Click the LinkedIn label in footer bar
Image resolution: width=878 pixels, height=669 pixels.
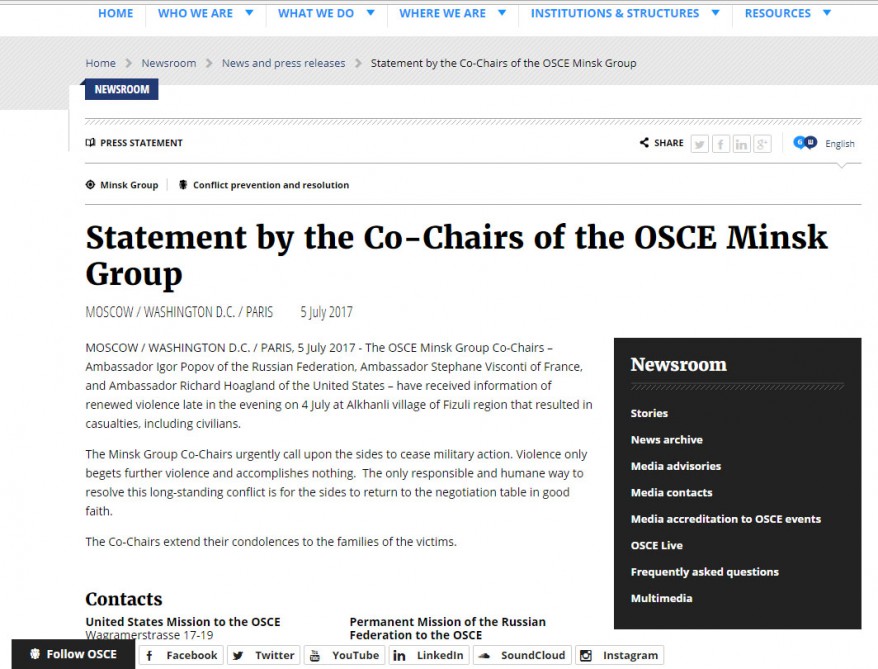(440, 656)
